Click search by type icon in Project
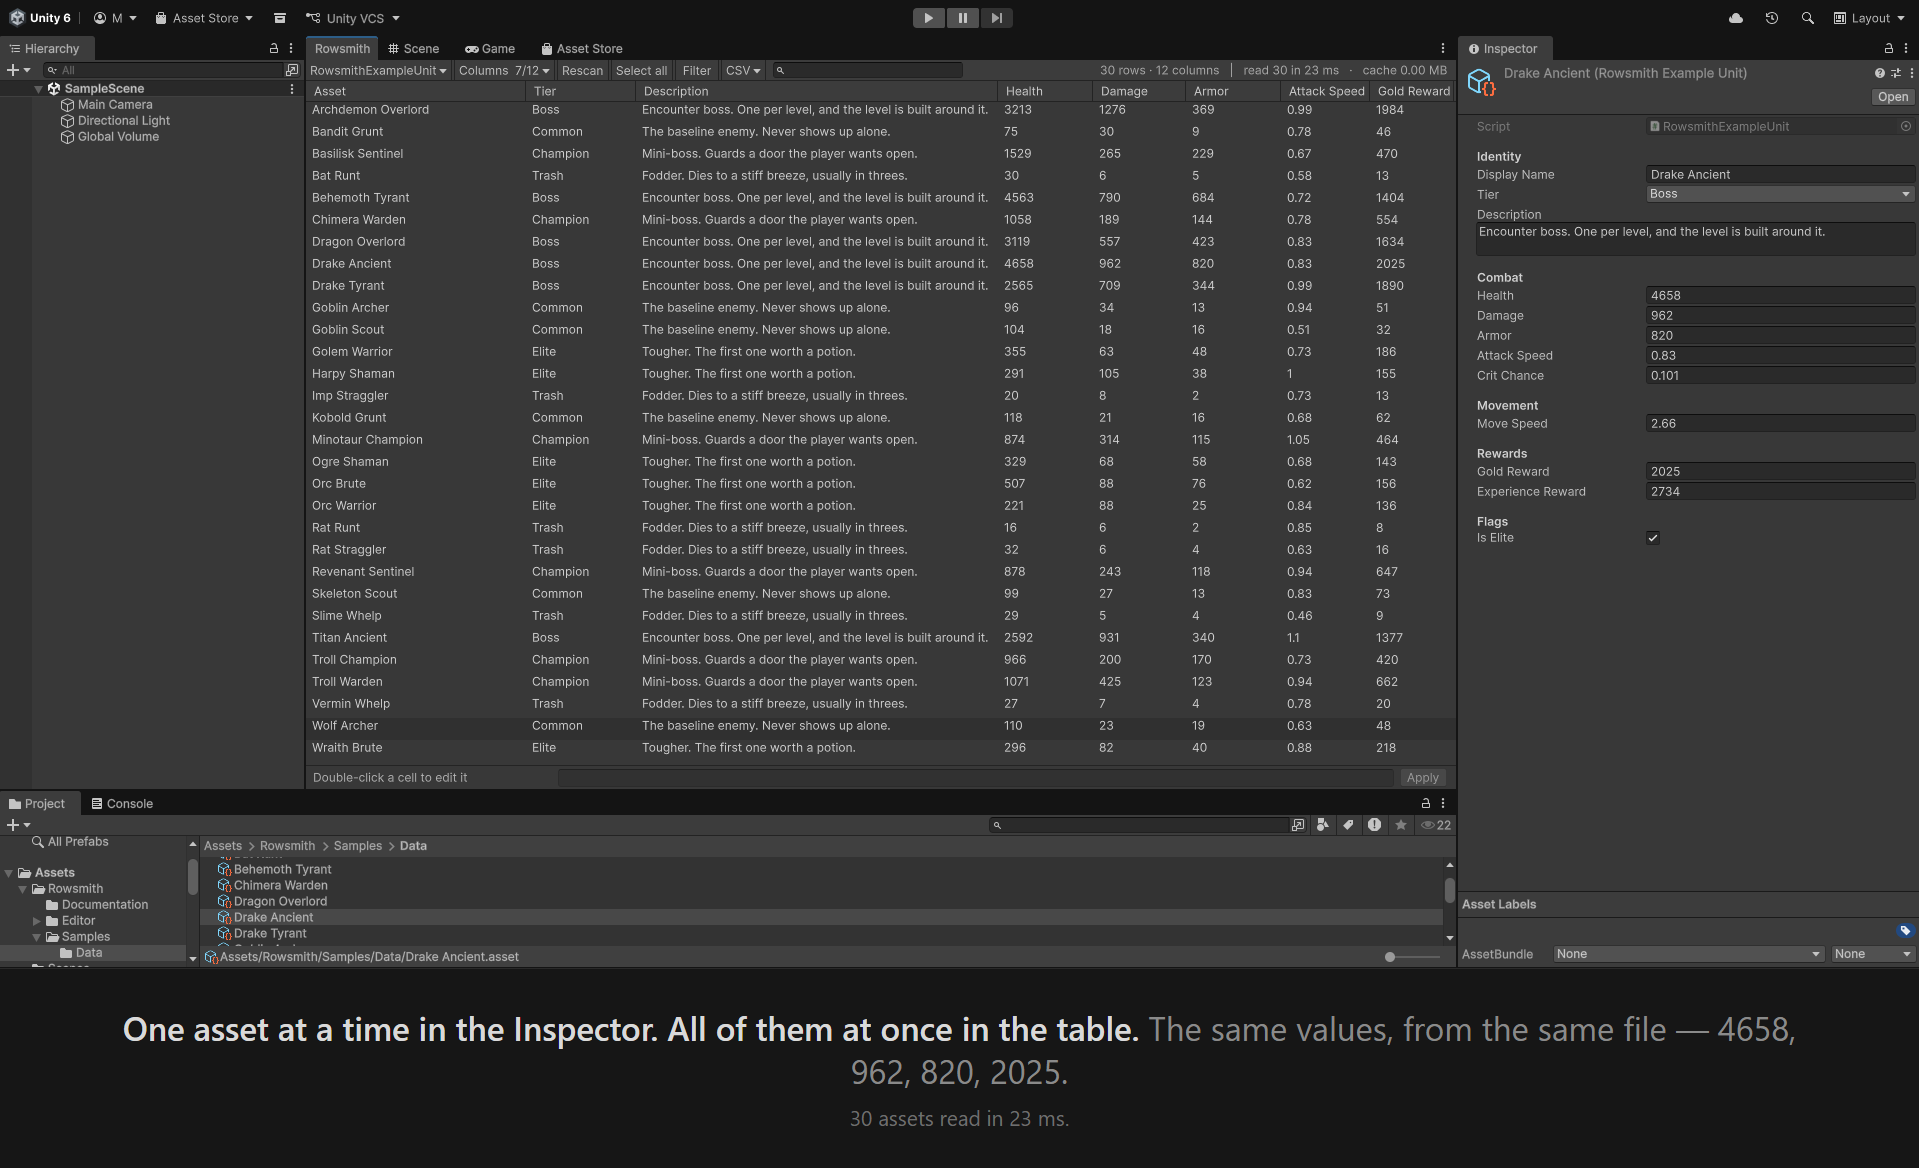Viewport: 1919px width, 1168px height. click(1323, 825)
